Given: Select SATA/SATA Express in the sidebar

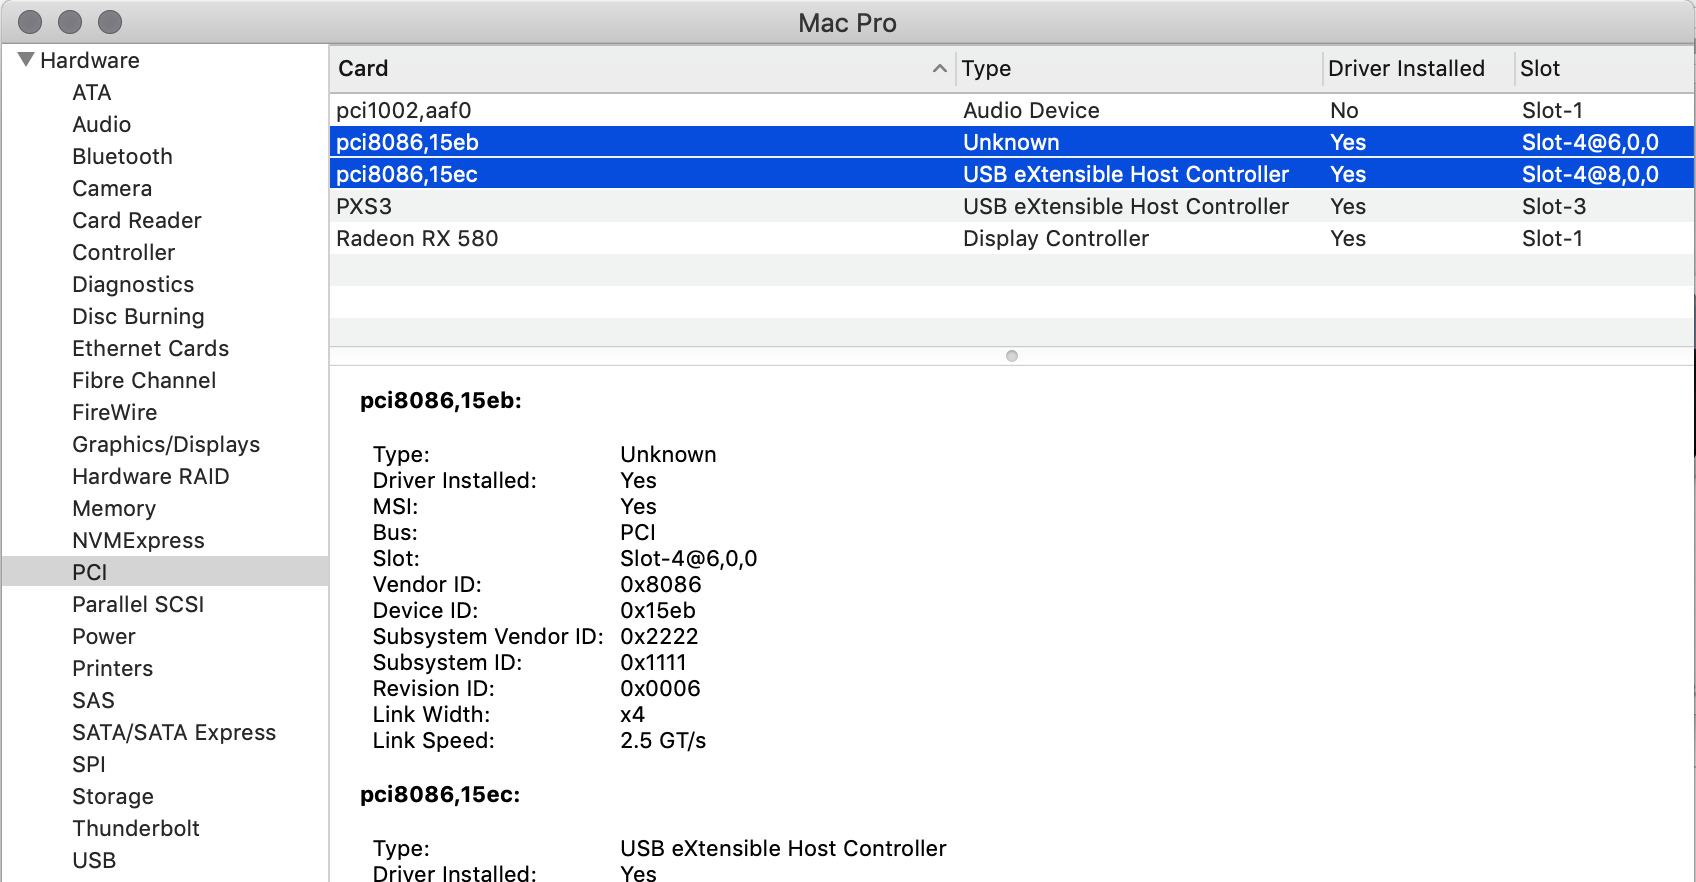Looking at the screenshot, I should (174, 733).
